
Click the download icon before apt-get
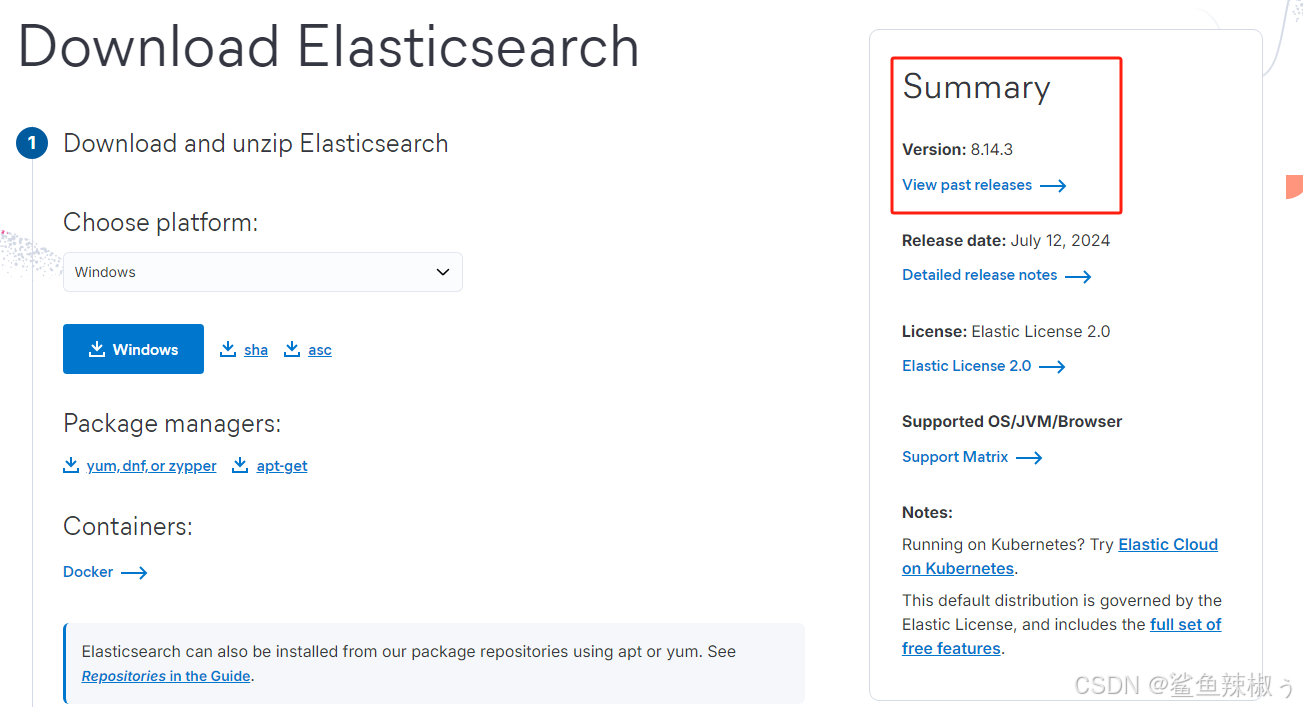click(240, 465)
